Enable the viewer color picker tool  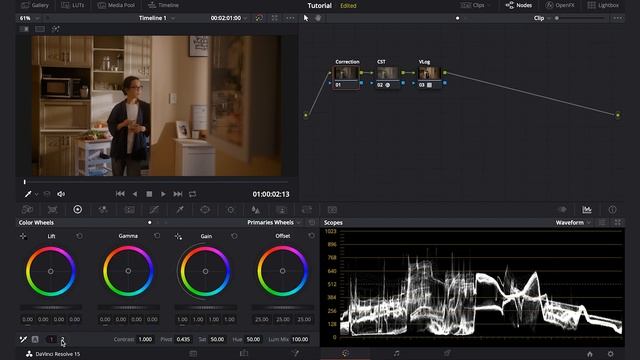tap(28, 194)
